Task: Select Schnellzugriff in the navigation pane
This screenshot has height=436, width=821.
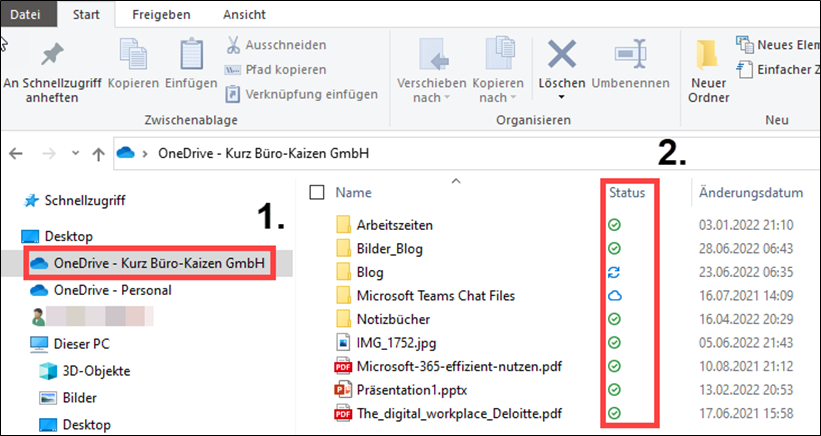Action: click(x=75, y=200)
